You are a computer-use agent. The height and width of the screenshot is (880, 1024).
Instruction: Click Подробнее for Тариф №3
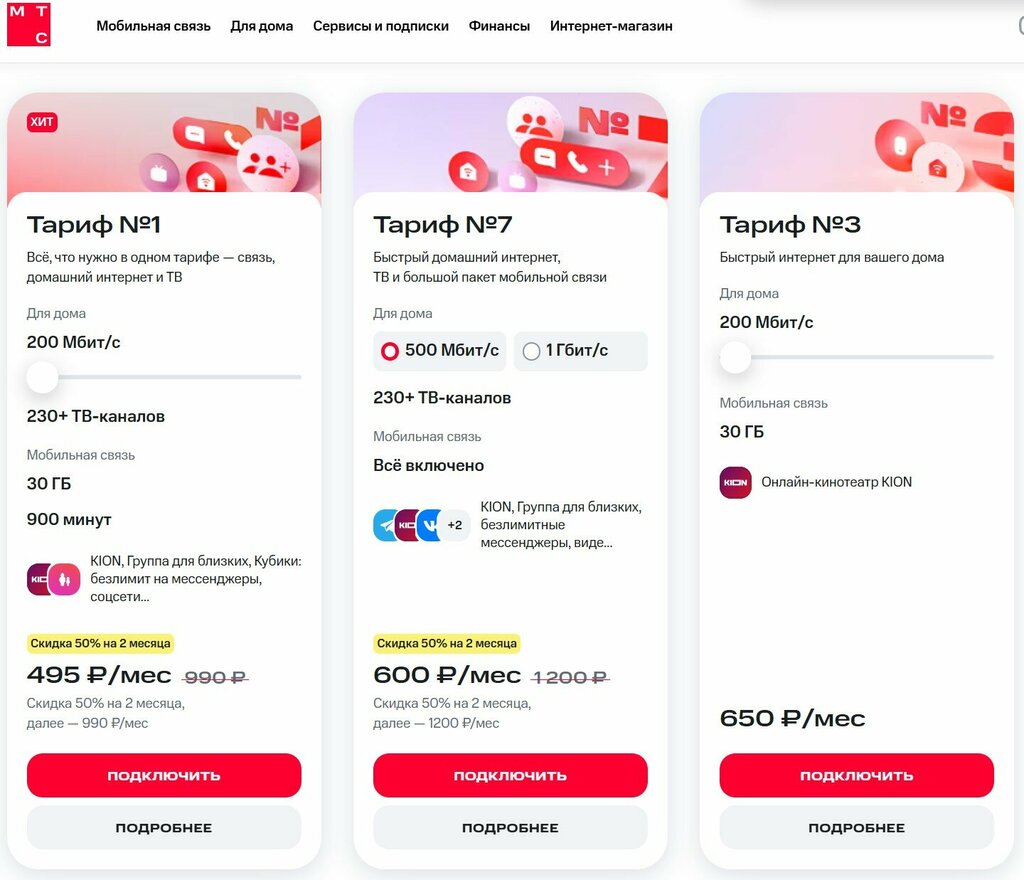tap(856, 827)
